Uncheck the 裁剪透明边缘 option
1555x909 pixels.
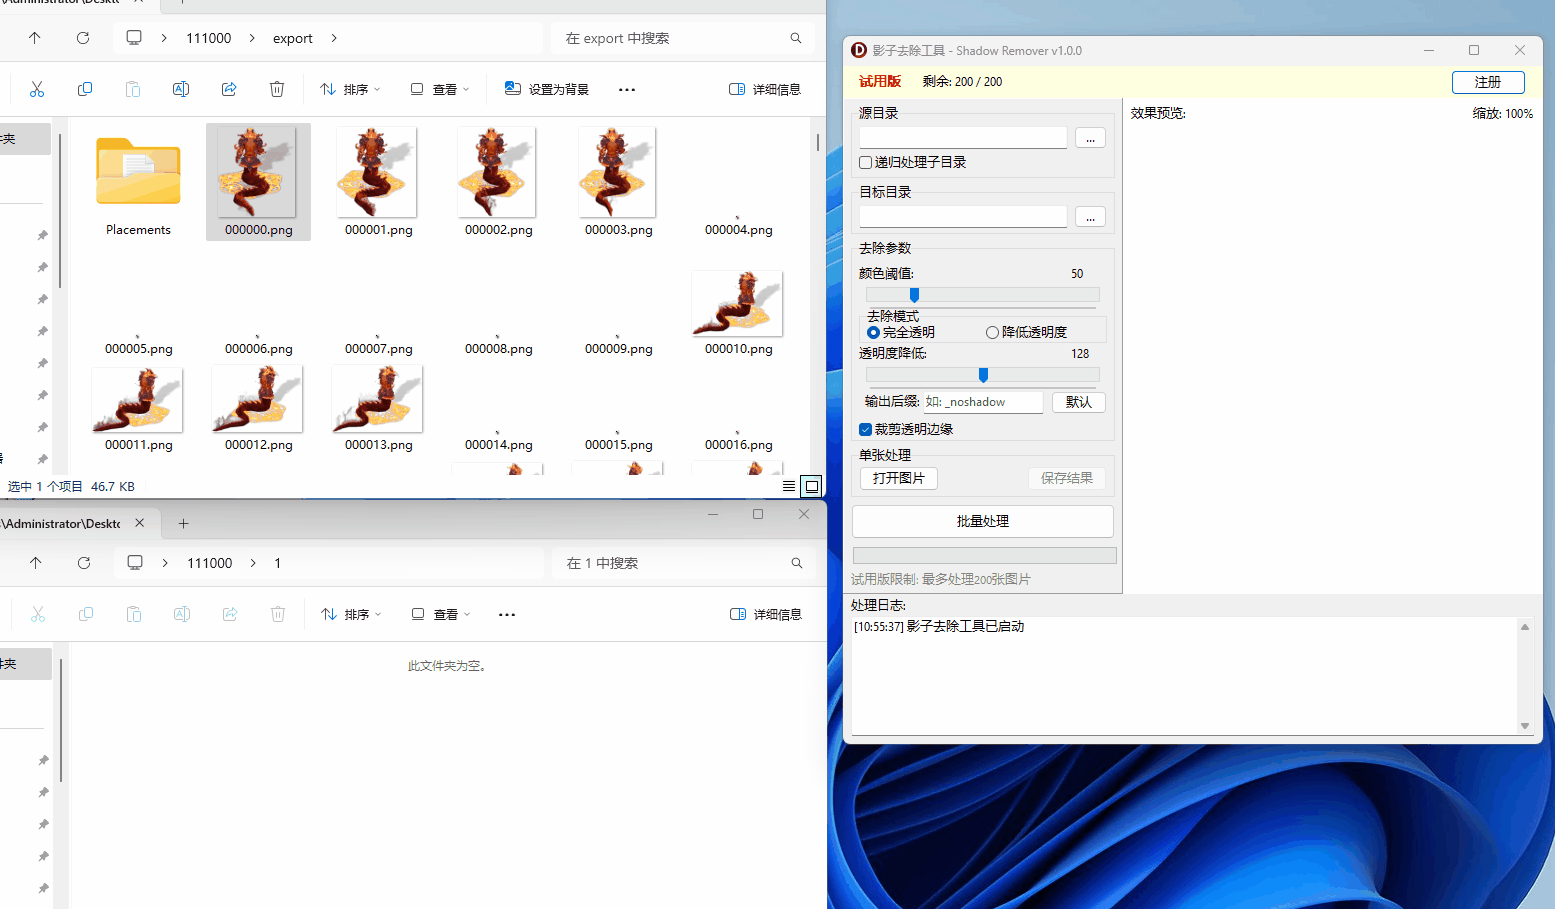[864, 428]
